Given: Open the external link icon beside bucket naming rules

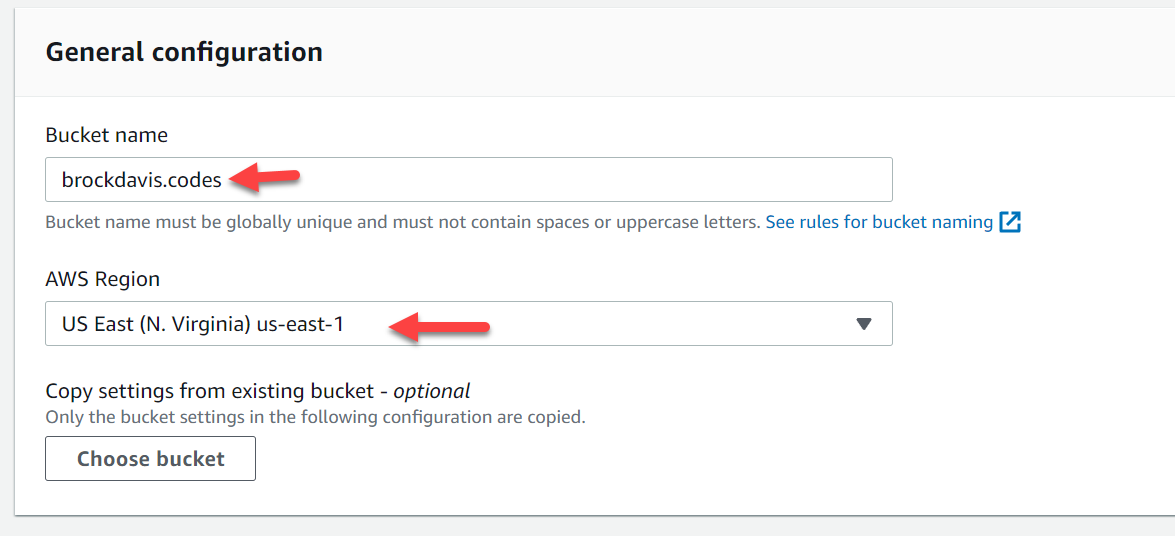Looking at the screenshot, I should point(1010,222).
